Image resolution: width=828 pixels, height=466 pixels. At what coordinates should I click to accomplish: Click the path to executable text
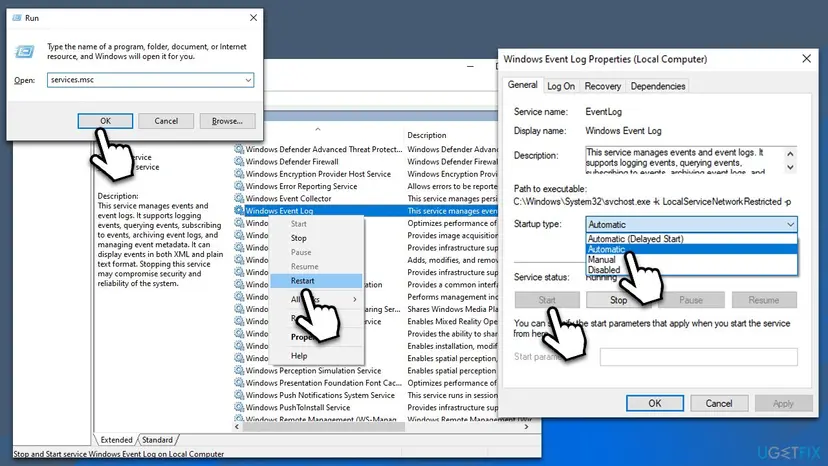[x=652, y=202]
